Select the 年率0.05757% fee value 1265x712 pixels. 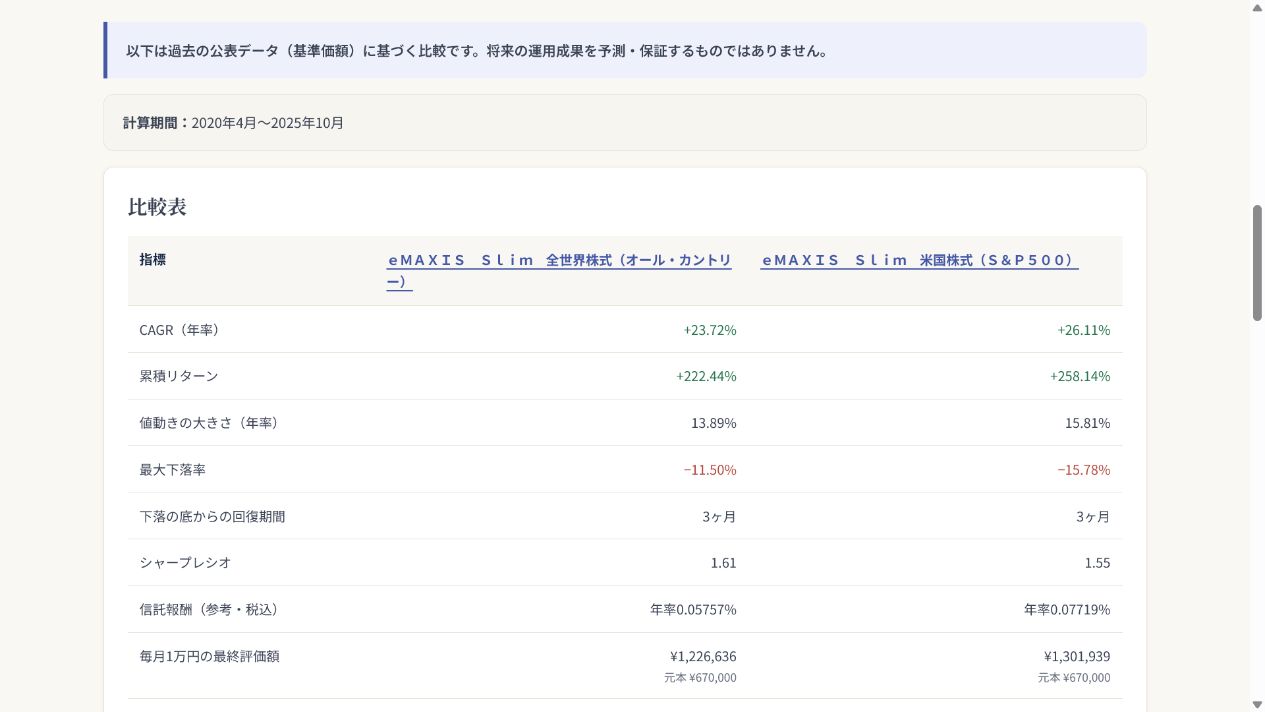(693, 610)
